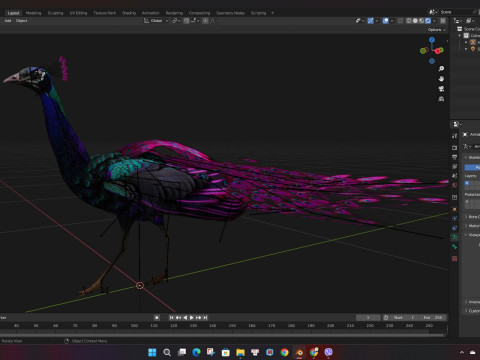
Task: Go to the Shading workspace tab
Action: [129, 13]
